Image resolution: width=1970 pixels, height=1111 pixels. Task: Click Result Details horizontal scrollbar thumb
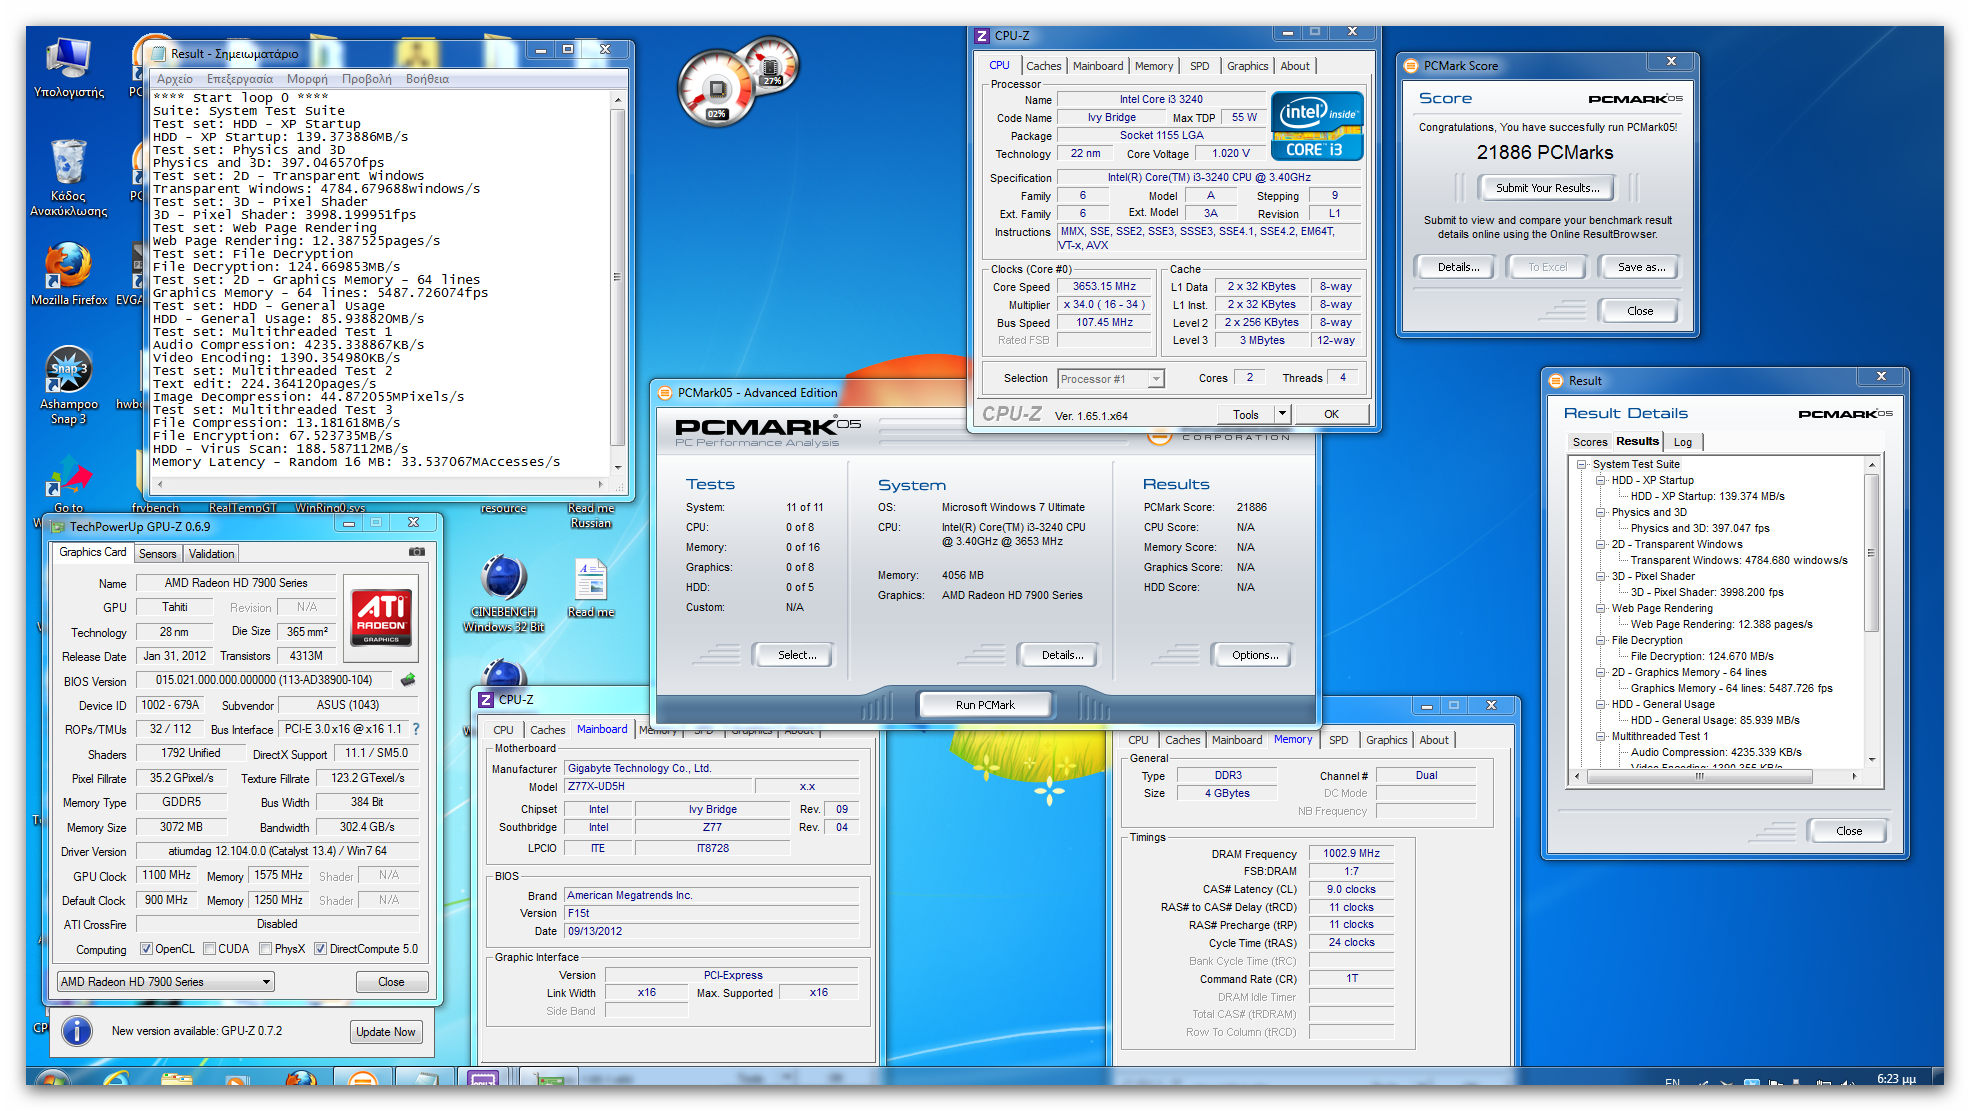pyautogui.click(x=1699, y=776)
